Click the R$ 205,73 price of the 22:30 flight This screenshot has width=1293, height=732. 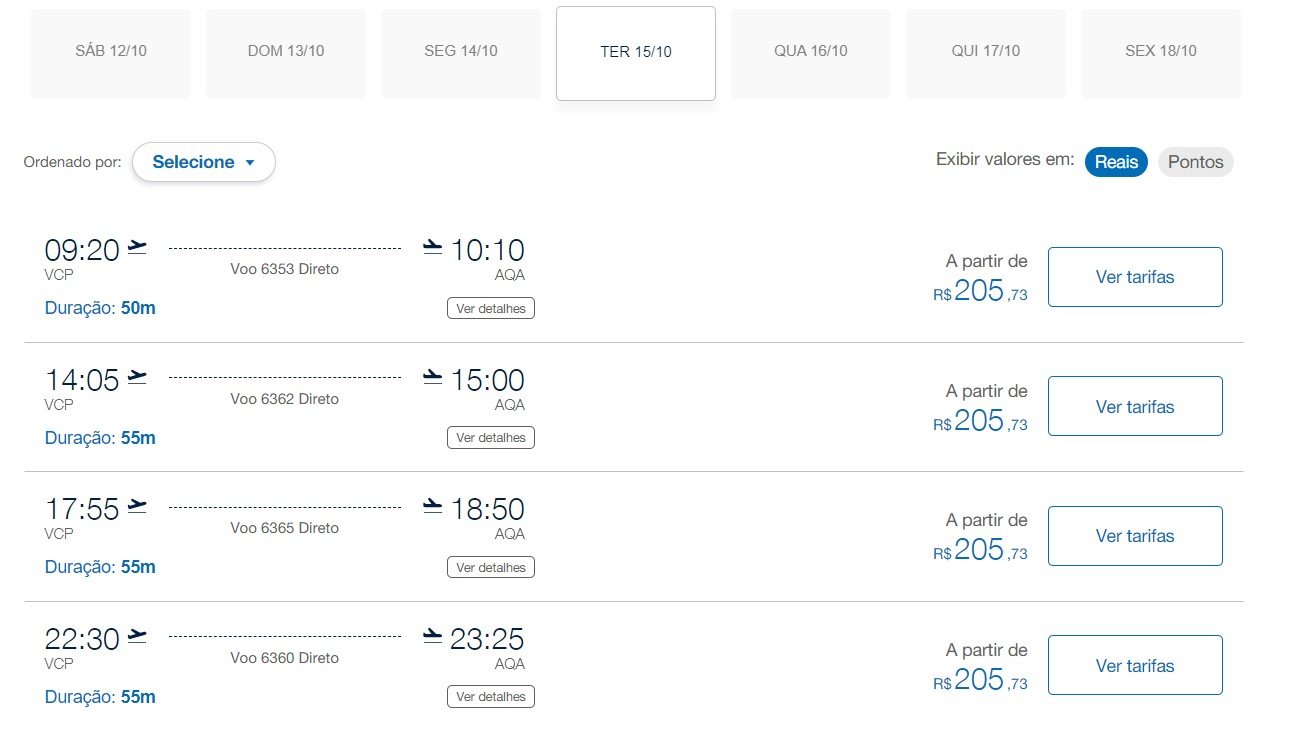(x=980, y=680)
